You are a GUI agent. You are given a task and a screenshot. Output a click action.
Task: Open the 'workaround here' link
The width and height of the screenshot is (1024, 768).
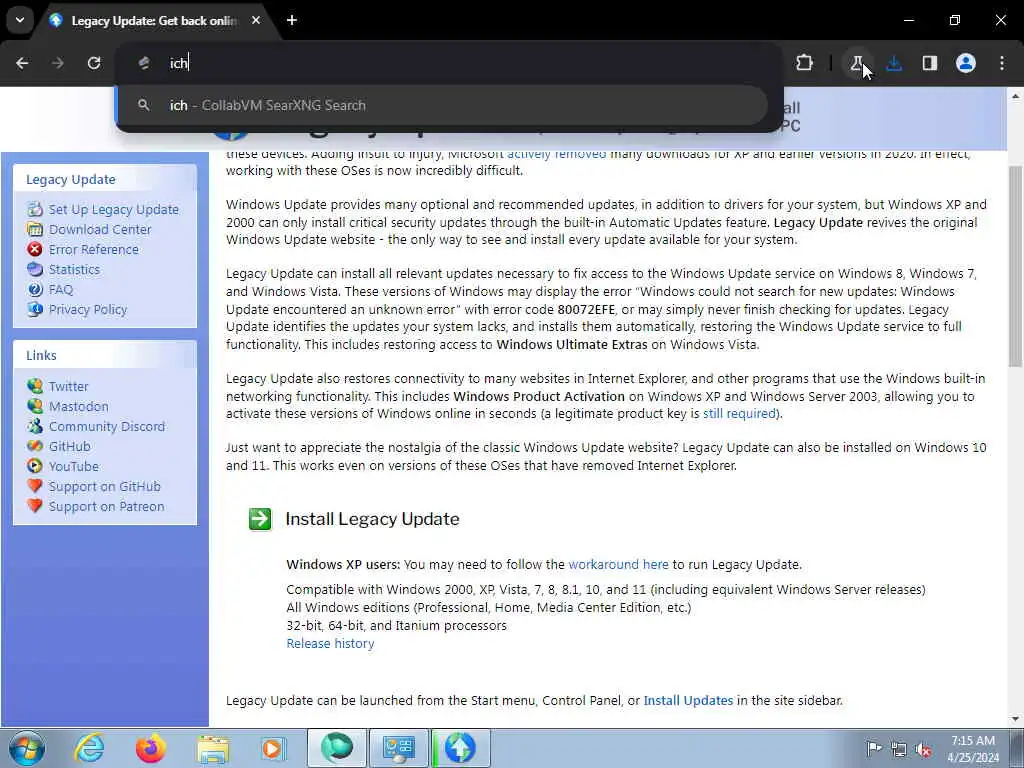pos(618,564)
